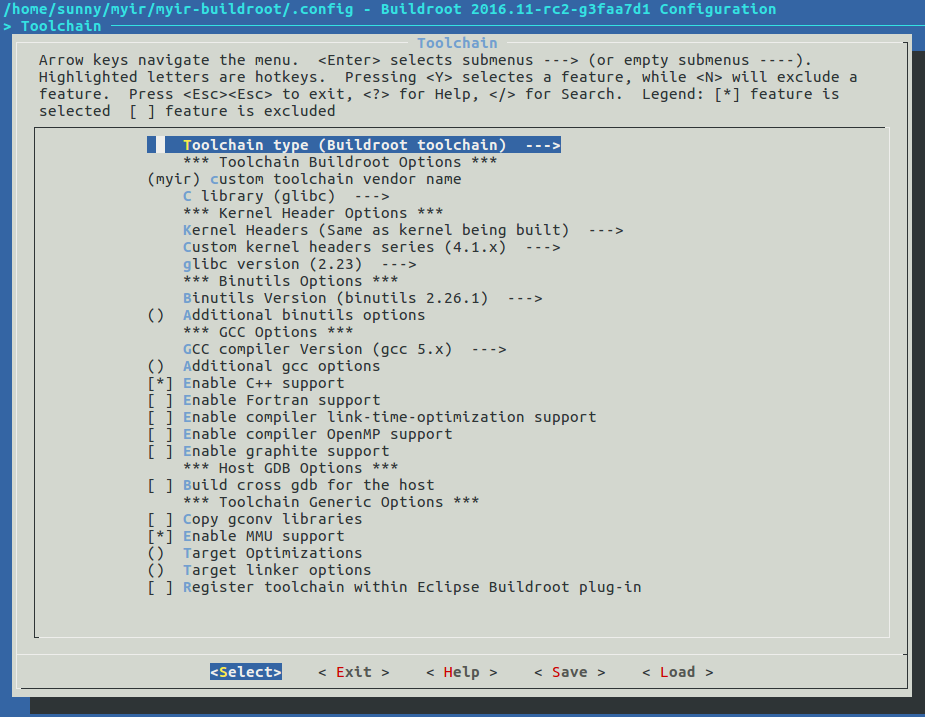This screenshot has height=717, width=925.
Task: Click the Load button
Action: pos(678,672)
